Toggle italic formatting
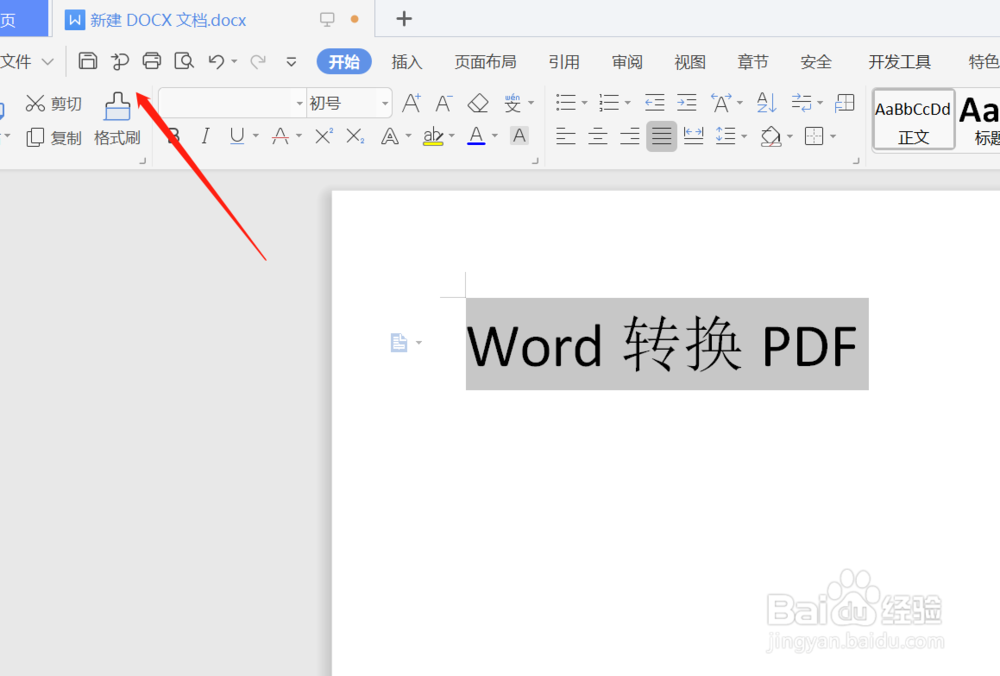Screen dimensions: 1000x676 (205, 137)
